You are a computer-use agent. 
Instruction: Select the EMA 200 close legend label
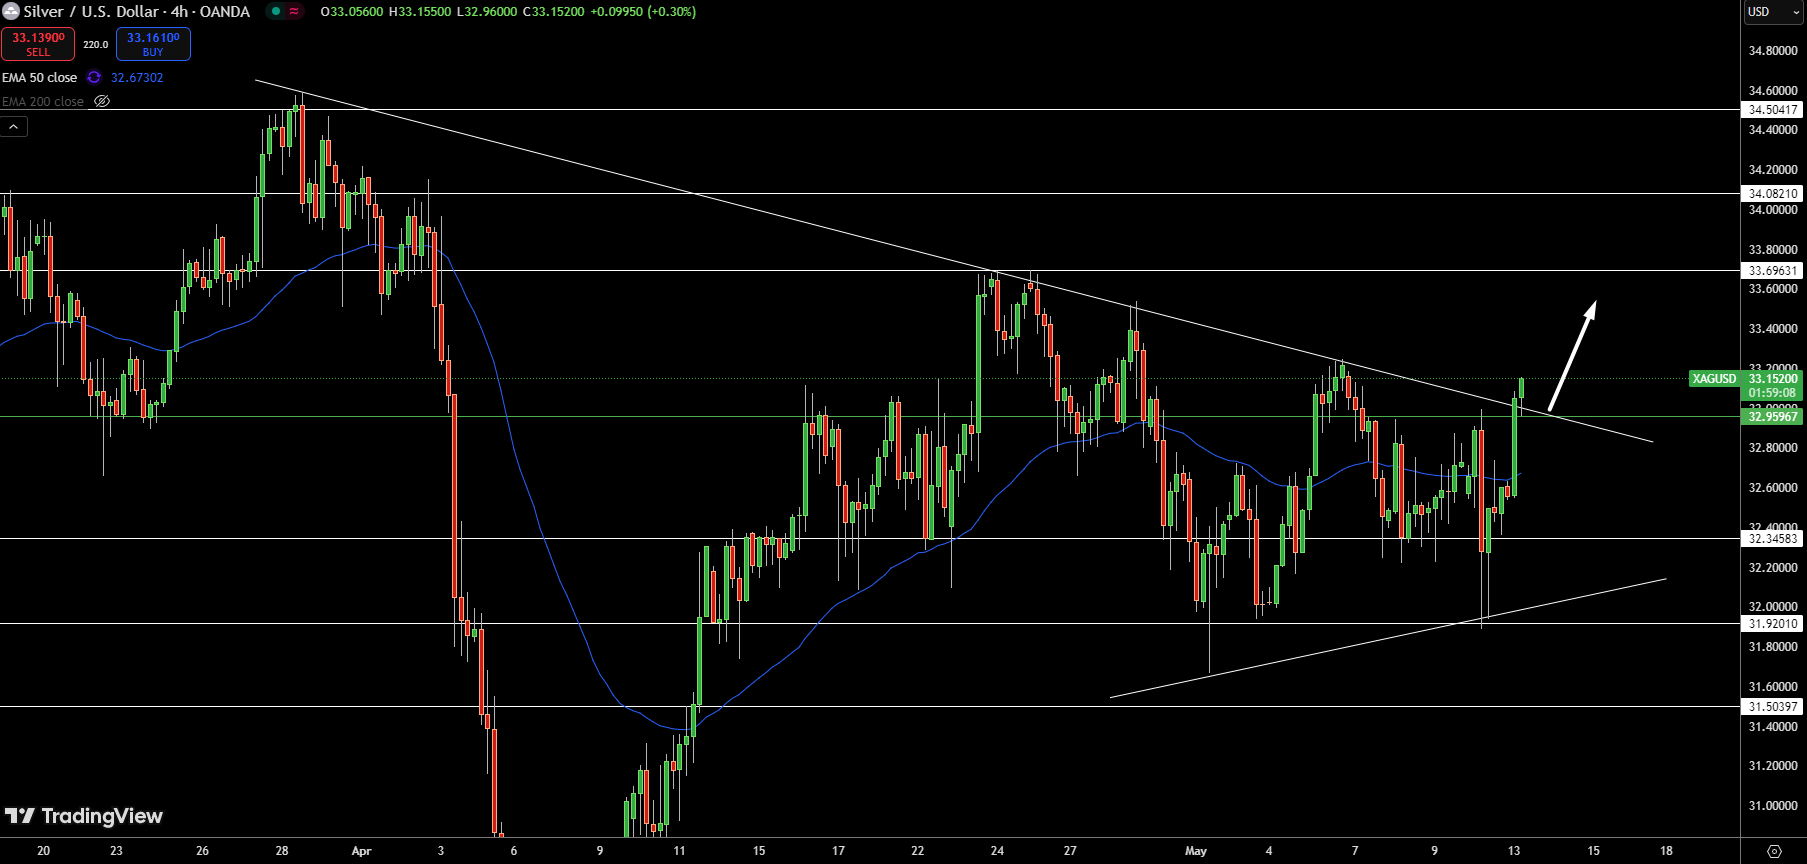tap(43, 101)
